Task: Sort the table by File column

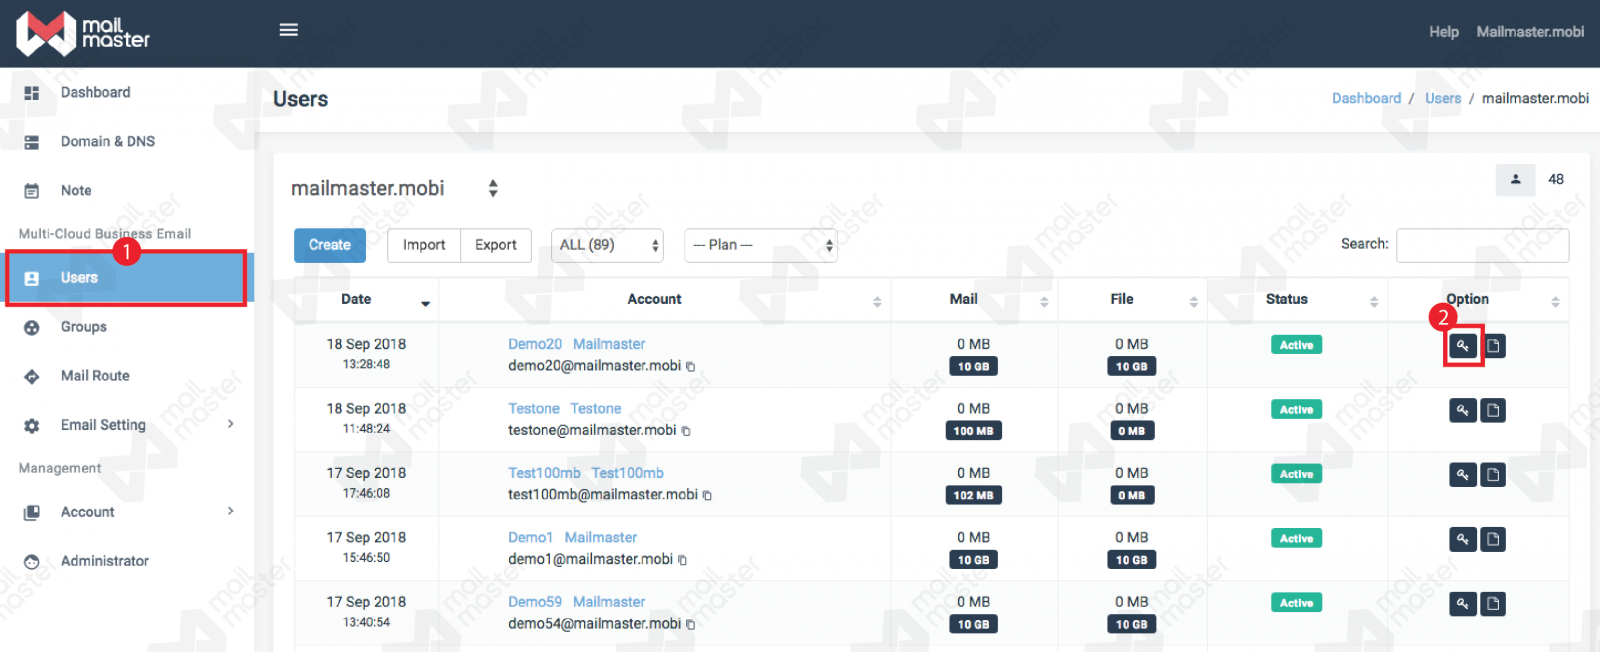Action: [x=1132, y=300]
